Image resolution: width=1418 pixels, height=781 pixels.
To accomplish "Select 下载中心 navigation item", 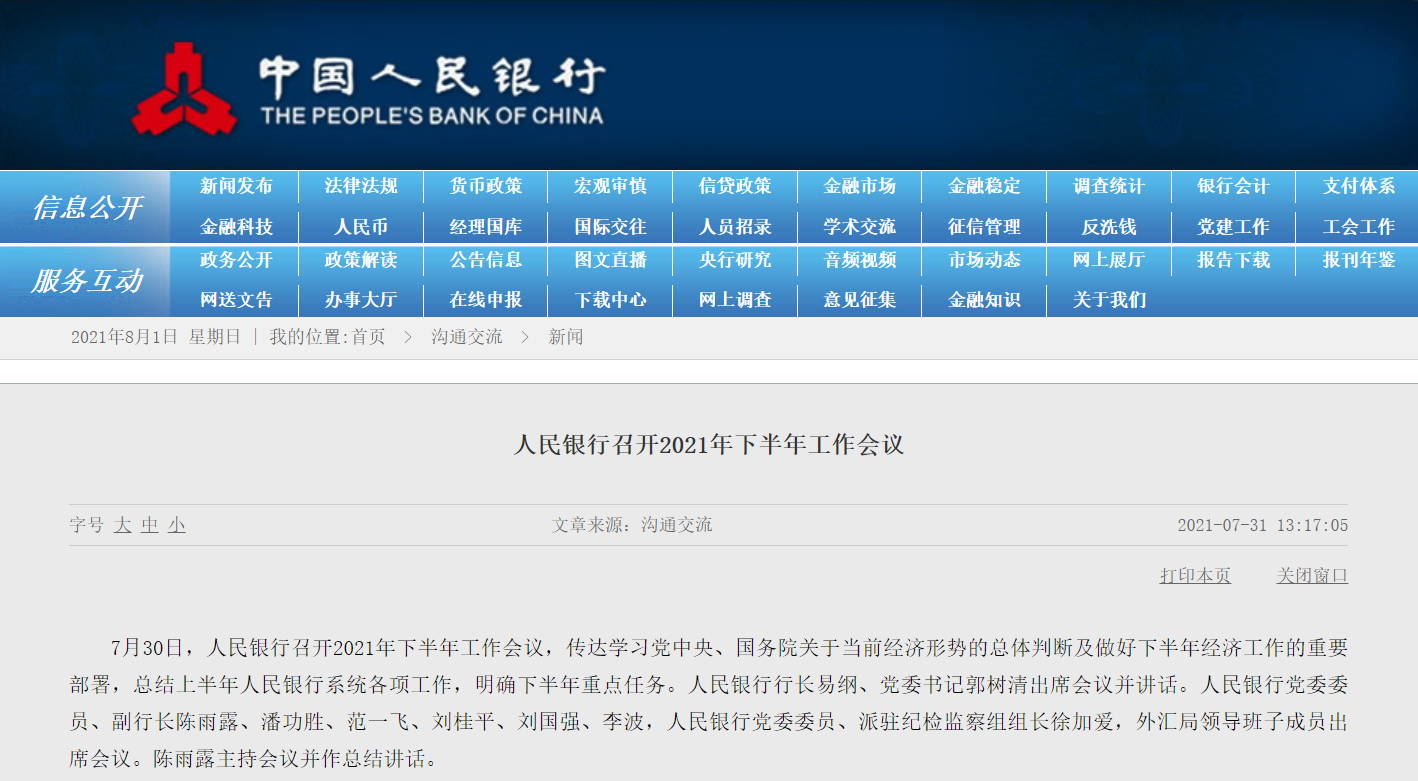I will point(610,300).
